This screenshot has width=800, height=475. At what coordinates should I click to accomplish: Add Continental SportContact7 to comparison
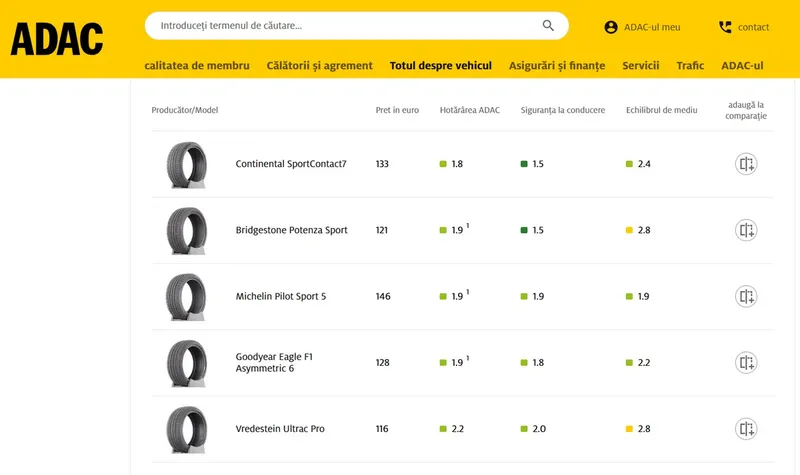click(x=746, y=164)
